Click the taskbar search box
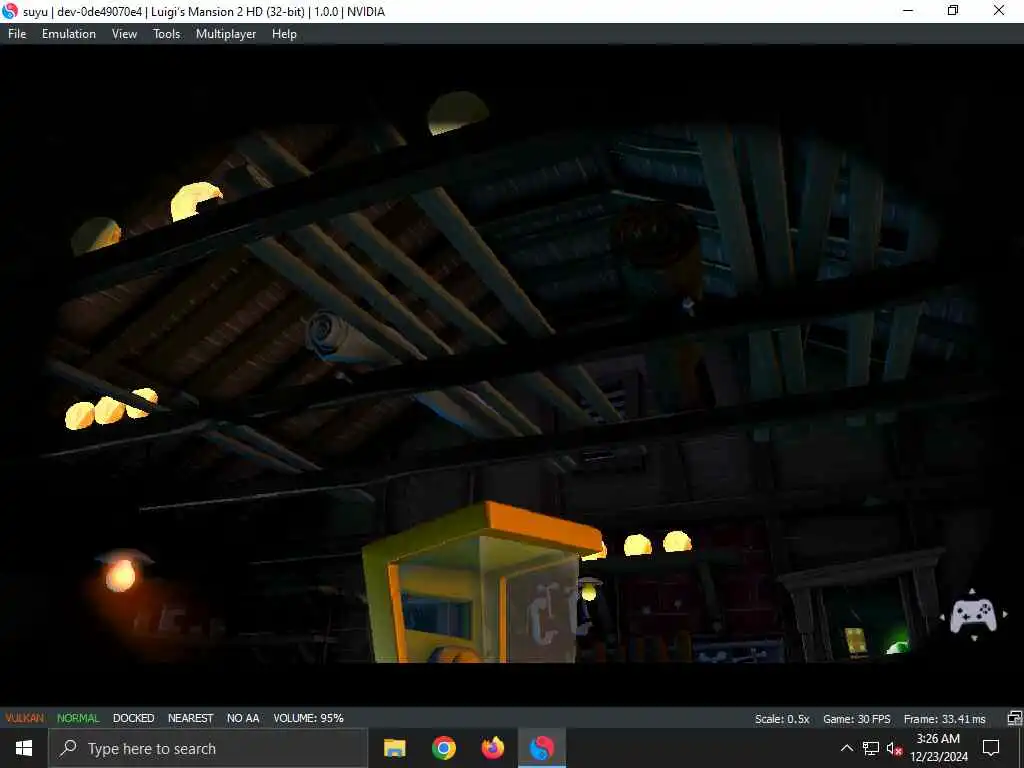1024x768 pixels. point(208,748)
